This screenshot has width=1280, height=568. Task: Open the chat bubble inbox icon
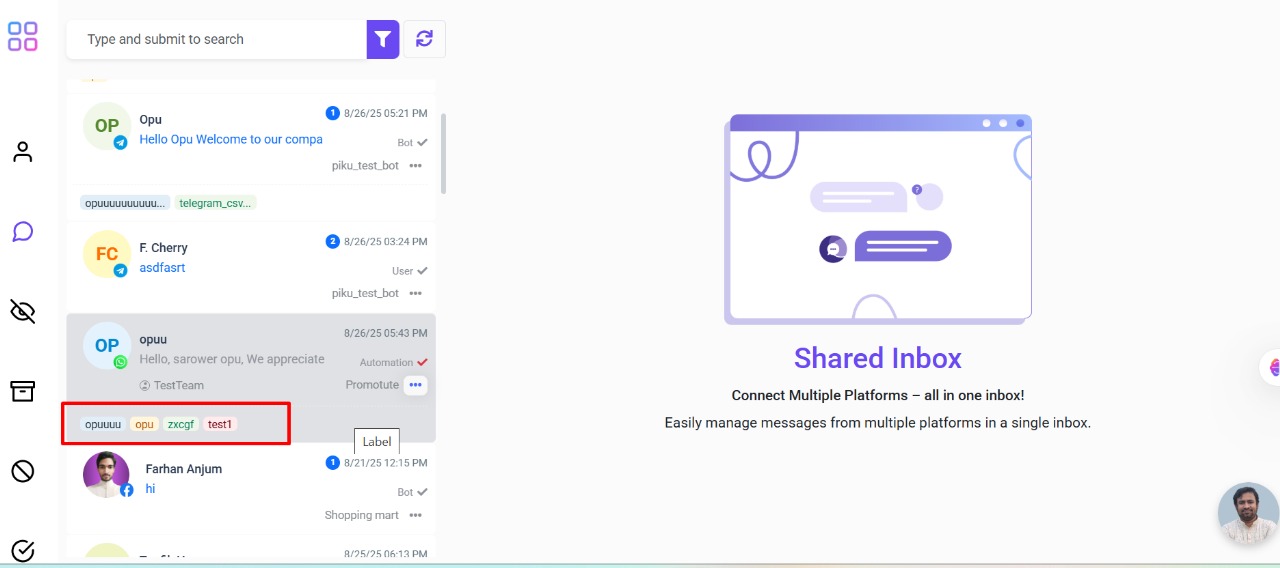[22, 232]
